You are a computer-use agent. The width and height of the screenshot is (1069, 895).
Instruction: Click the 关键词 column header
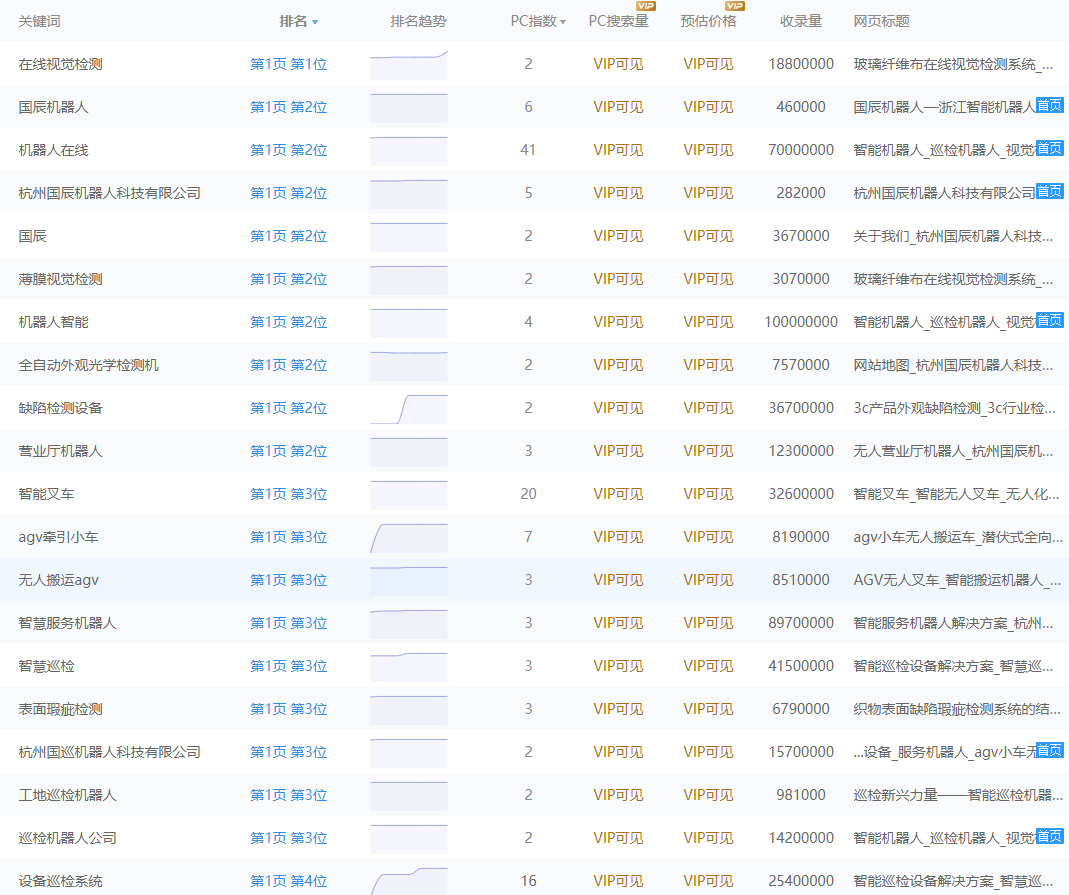tap(40, 21)
